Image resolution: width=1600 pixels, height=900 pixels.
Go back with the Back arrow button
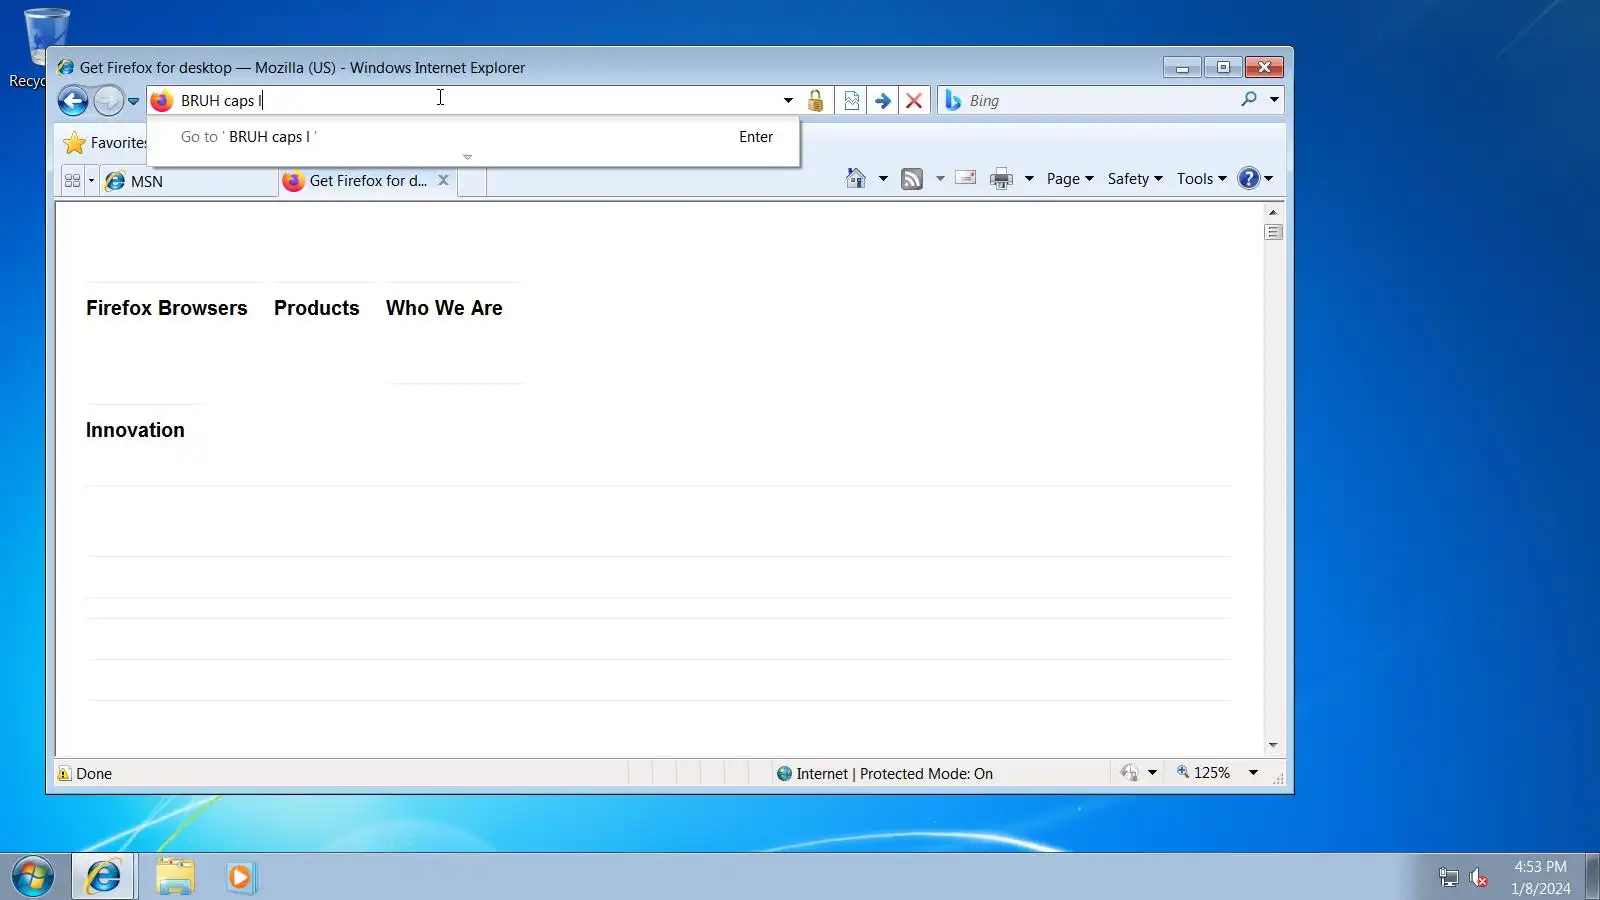[73, 101]
